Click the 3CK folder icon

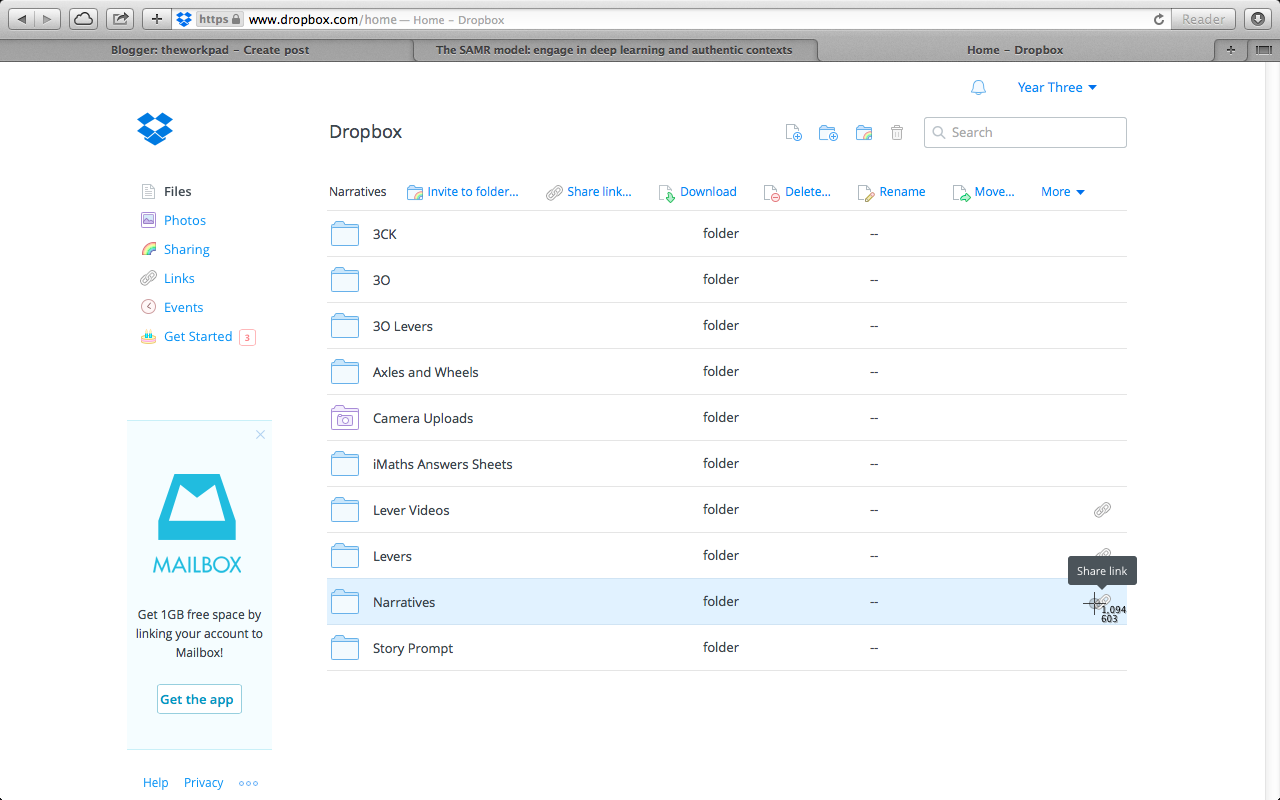coord(345,234)
